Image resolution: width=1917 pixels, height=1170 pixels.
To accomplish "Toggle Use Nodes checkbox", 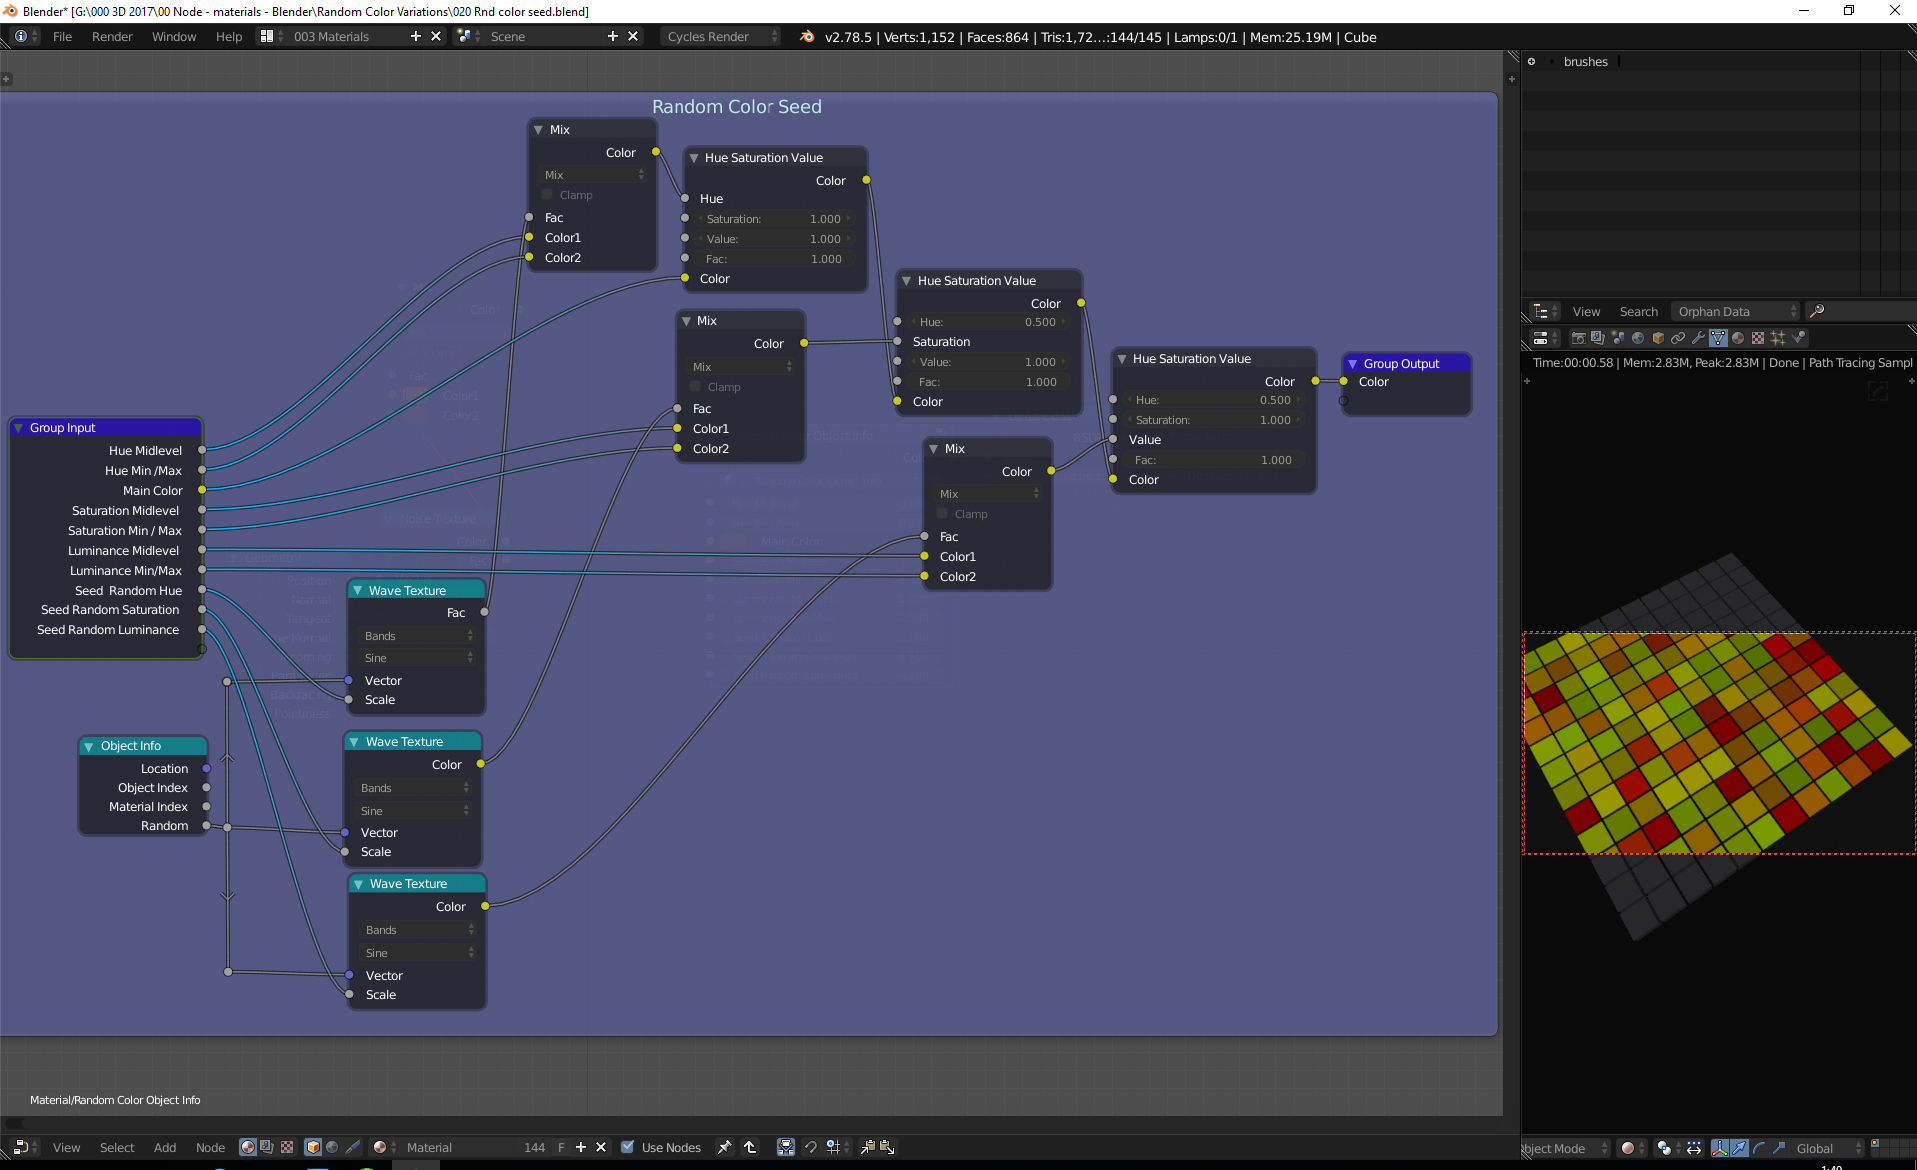I will (627, 1147).
